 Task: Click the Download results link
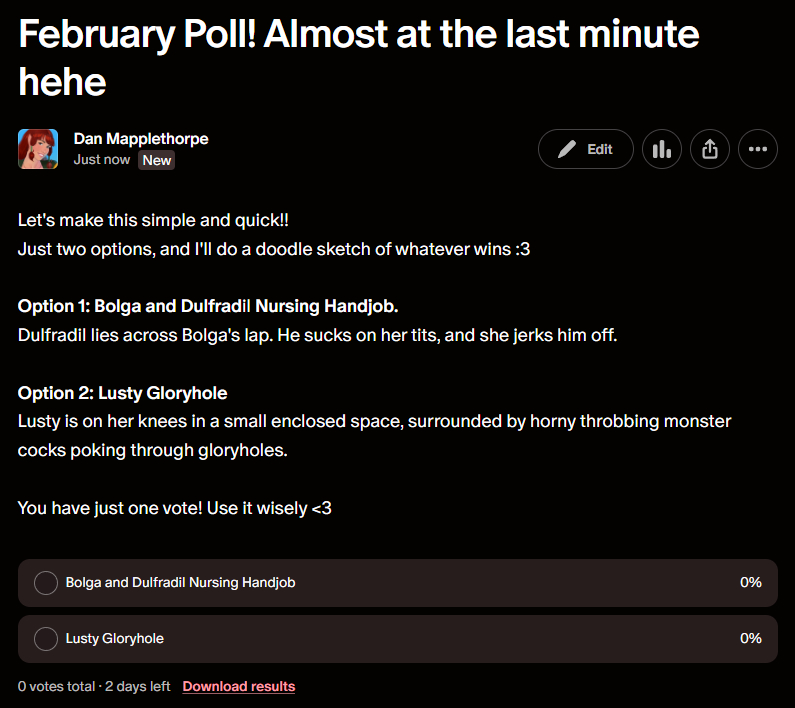(x=239, y=686)
